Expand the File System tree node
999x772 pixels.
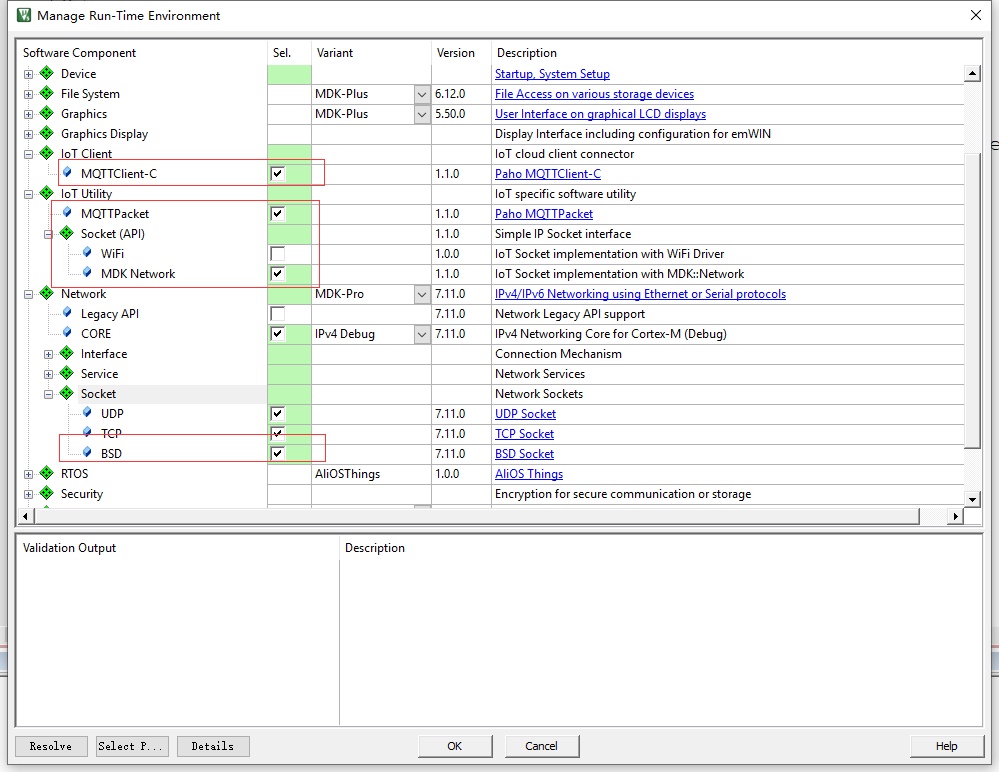point(29,94)
